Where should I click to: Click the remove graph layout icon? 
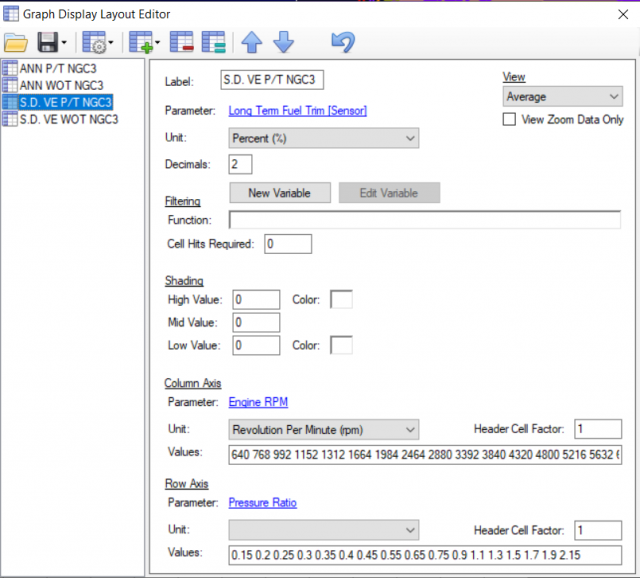[182, 43]
